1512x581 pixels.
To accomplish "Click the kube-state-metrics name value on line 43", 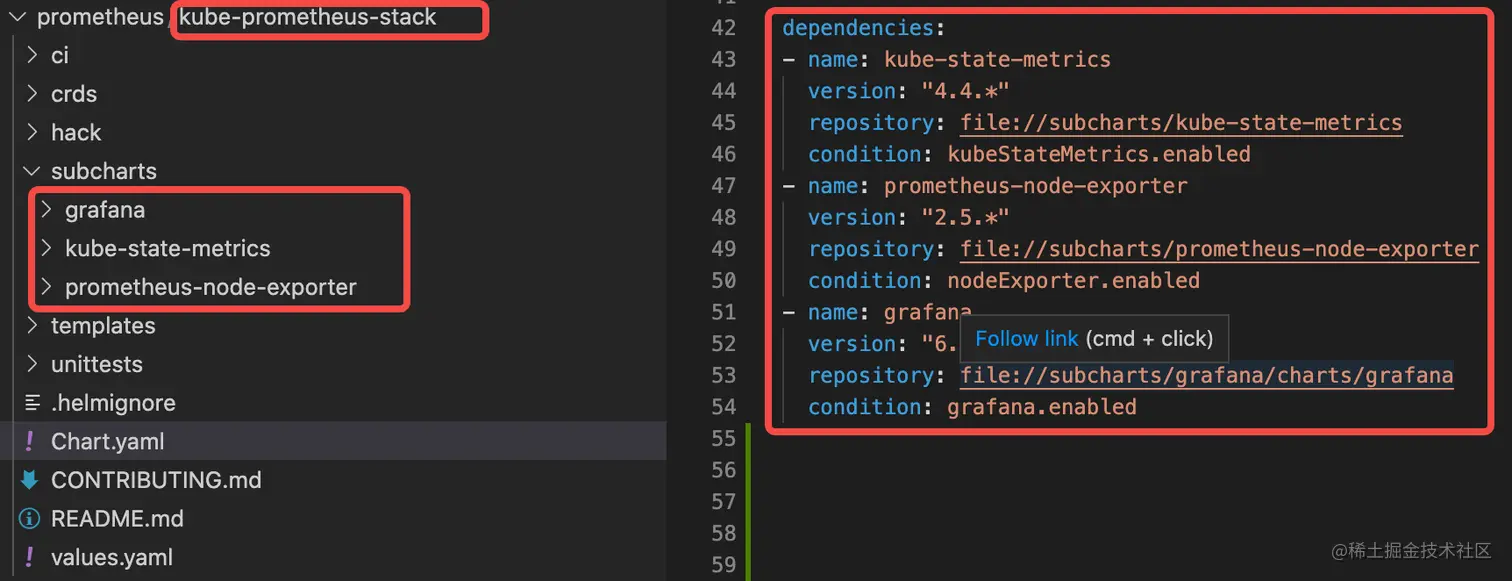I will [x=997, y=60].
